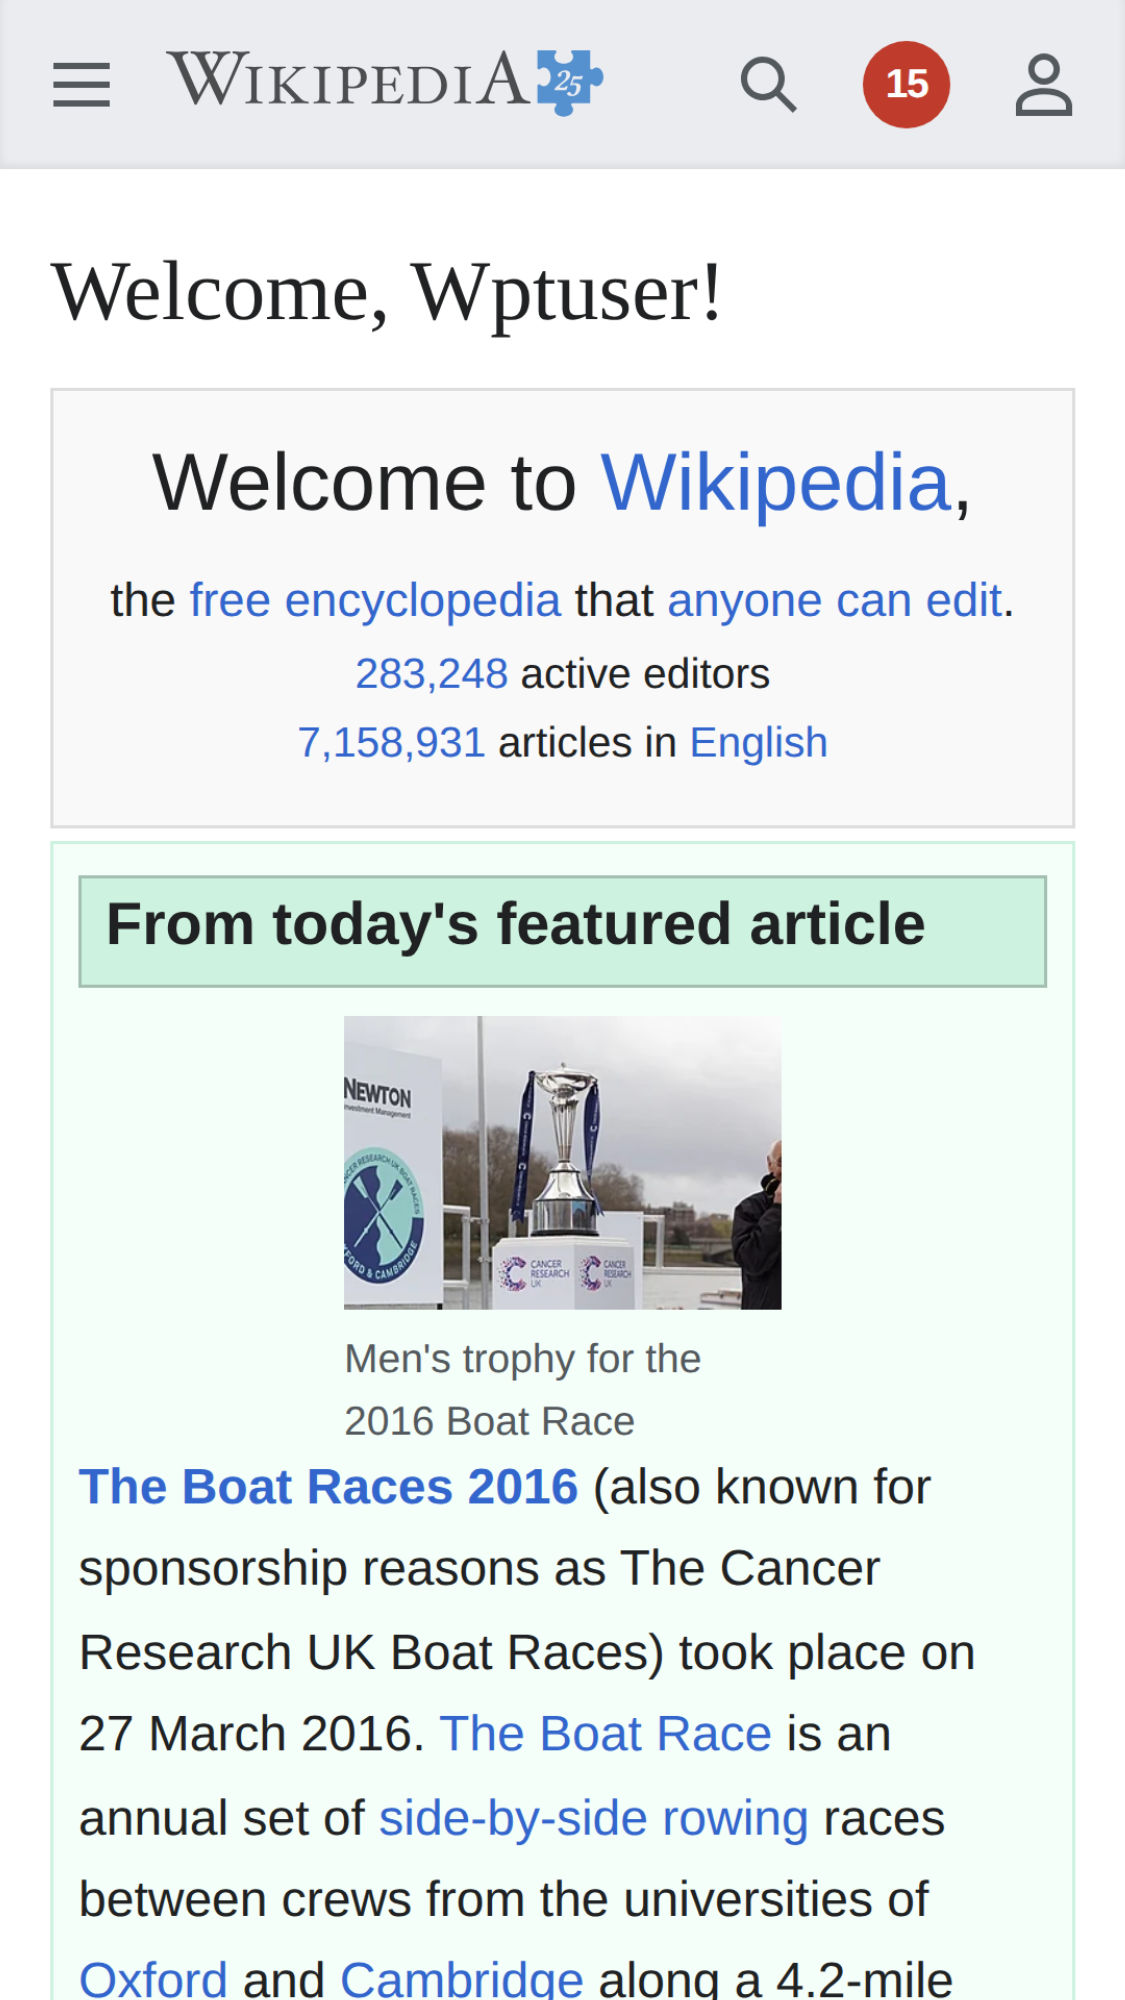1125x2000 pixels.
Task: Open the Boat Race trophy image
Action: coord(562,1162)
